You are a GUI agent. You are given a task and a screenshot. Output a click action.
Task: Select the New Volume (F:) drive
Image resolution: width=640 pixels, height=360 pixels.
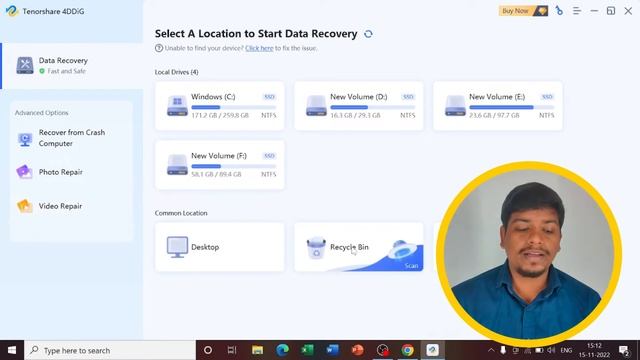coord(220,165)
